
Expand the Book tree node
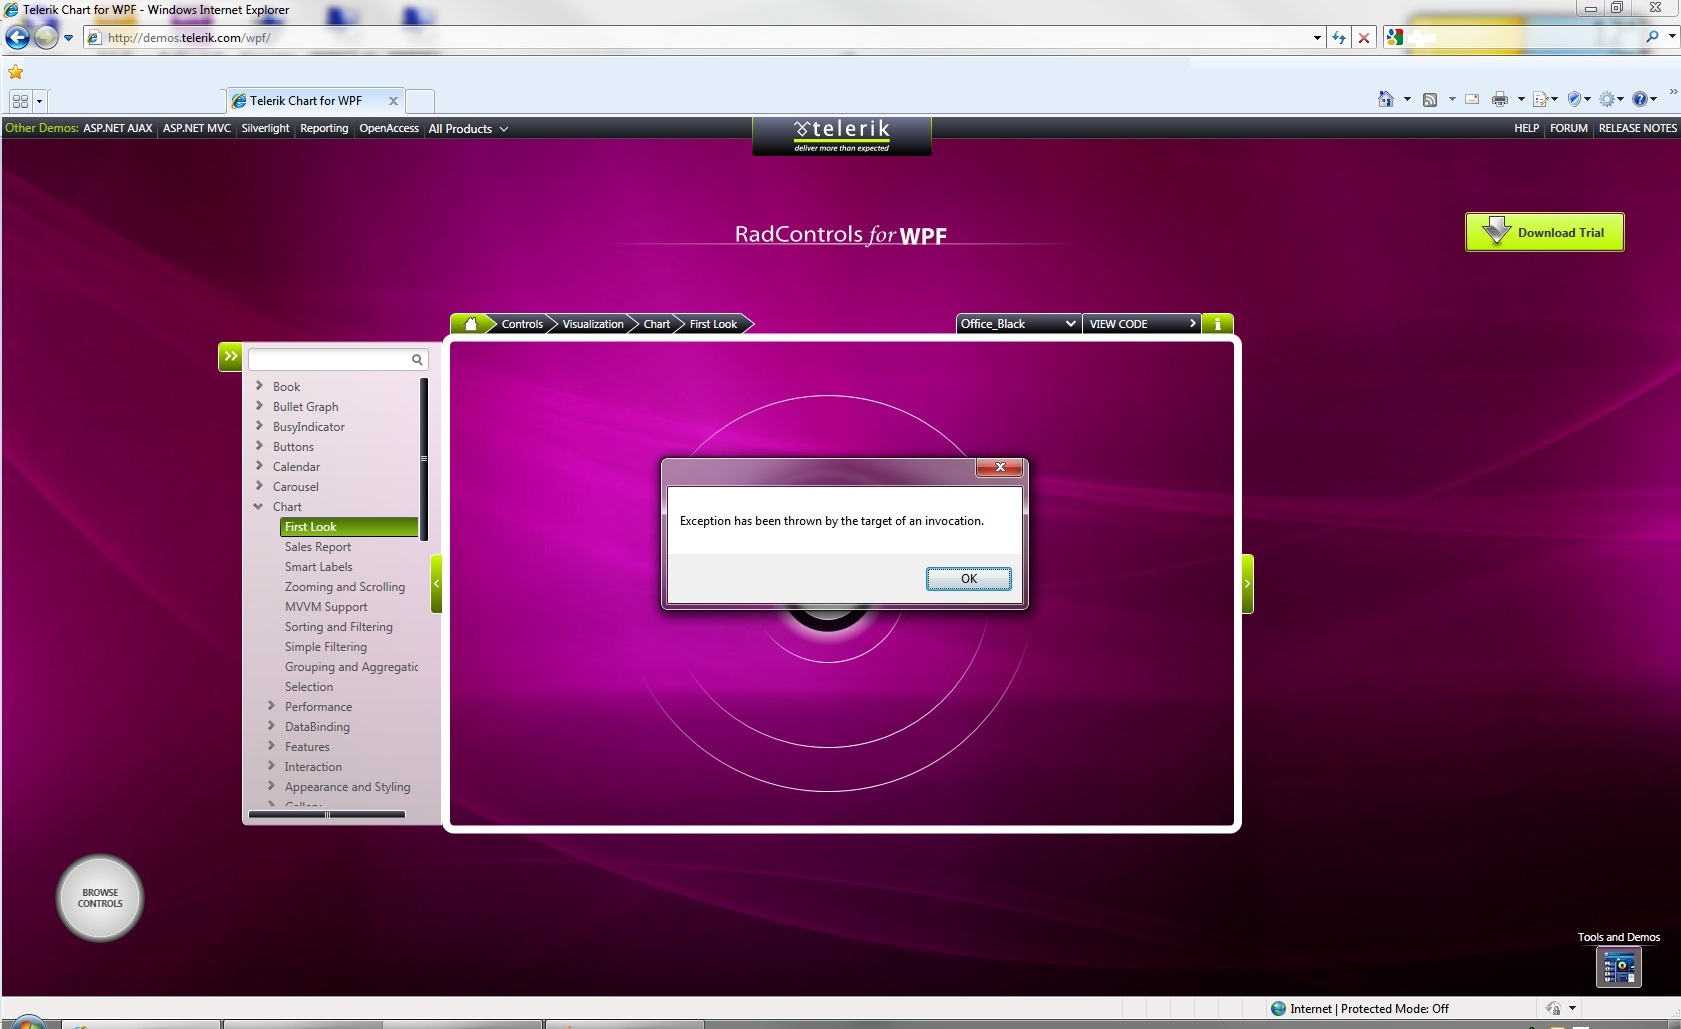tap(259, 386)
